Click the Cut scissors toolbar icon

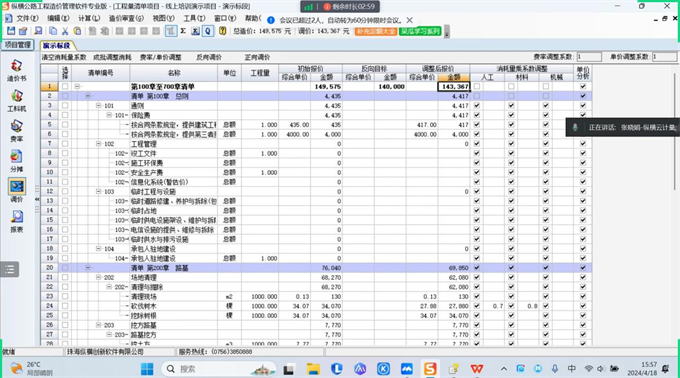(x=65, y=31)
